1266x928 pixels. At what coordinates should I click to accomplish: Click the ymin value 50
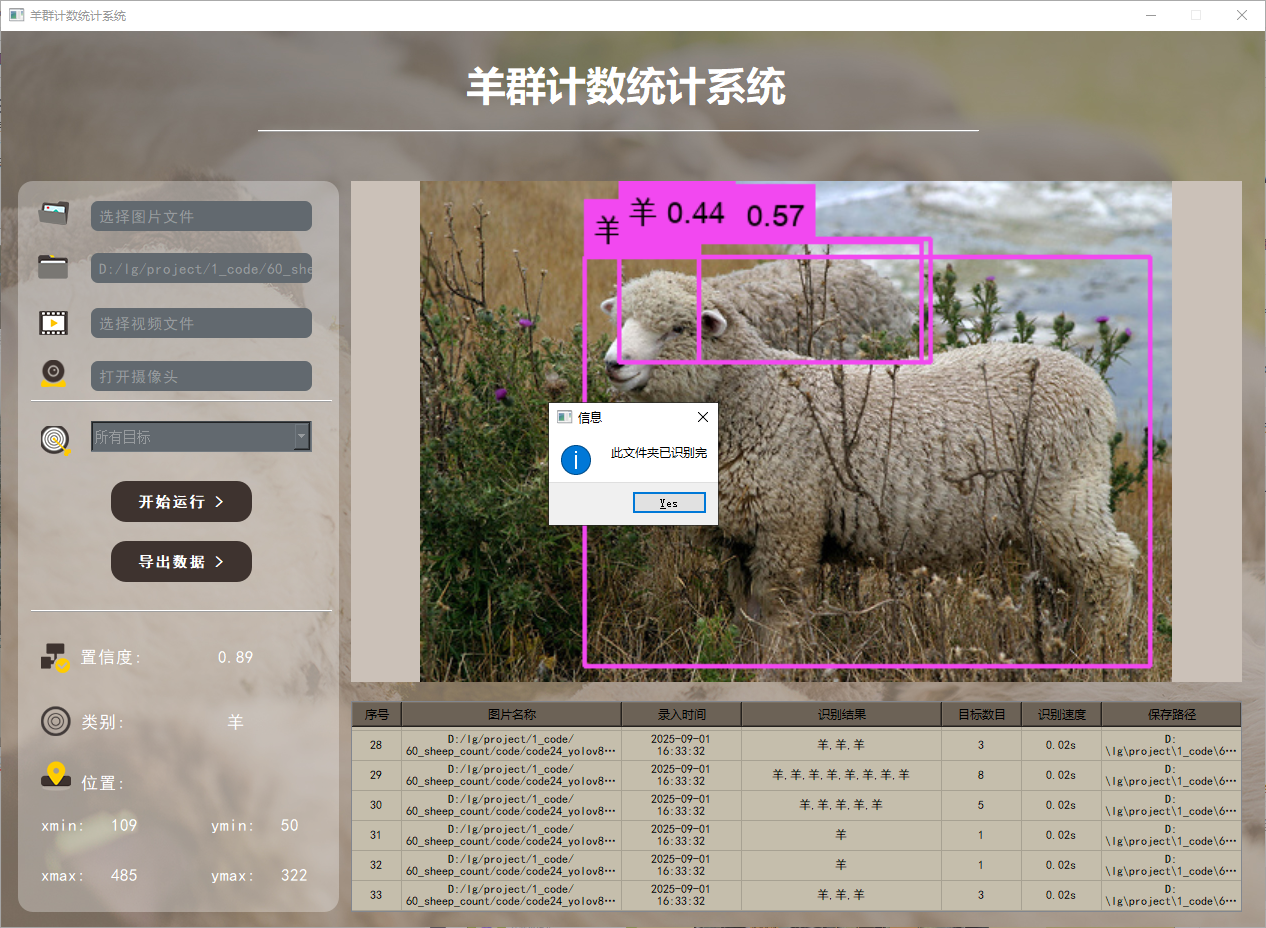coord(289,826)
